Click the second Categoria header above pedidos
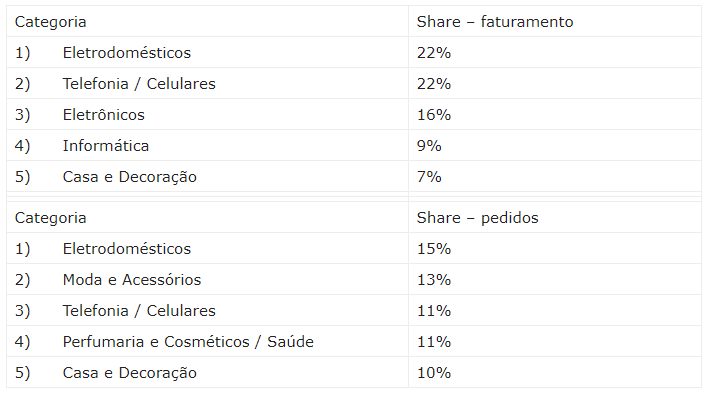The height and width of the screenshot is (395, 708). 207,218
